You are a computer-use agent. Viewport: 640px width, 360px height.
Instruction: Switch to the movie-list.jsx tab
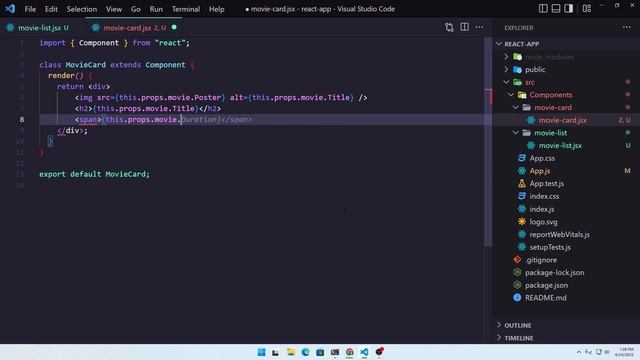click(x=39, y=28)
